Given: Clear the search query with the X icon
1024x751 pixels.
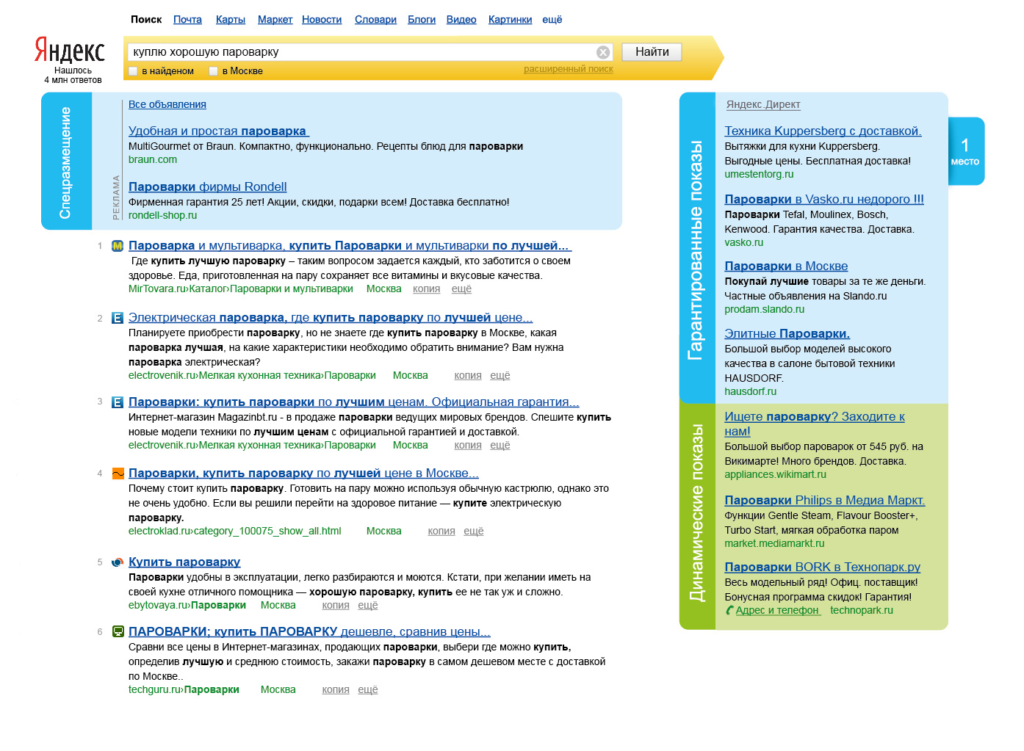Looking at the screenshot, I should point(603,52).
